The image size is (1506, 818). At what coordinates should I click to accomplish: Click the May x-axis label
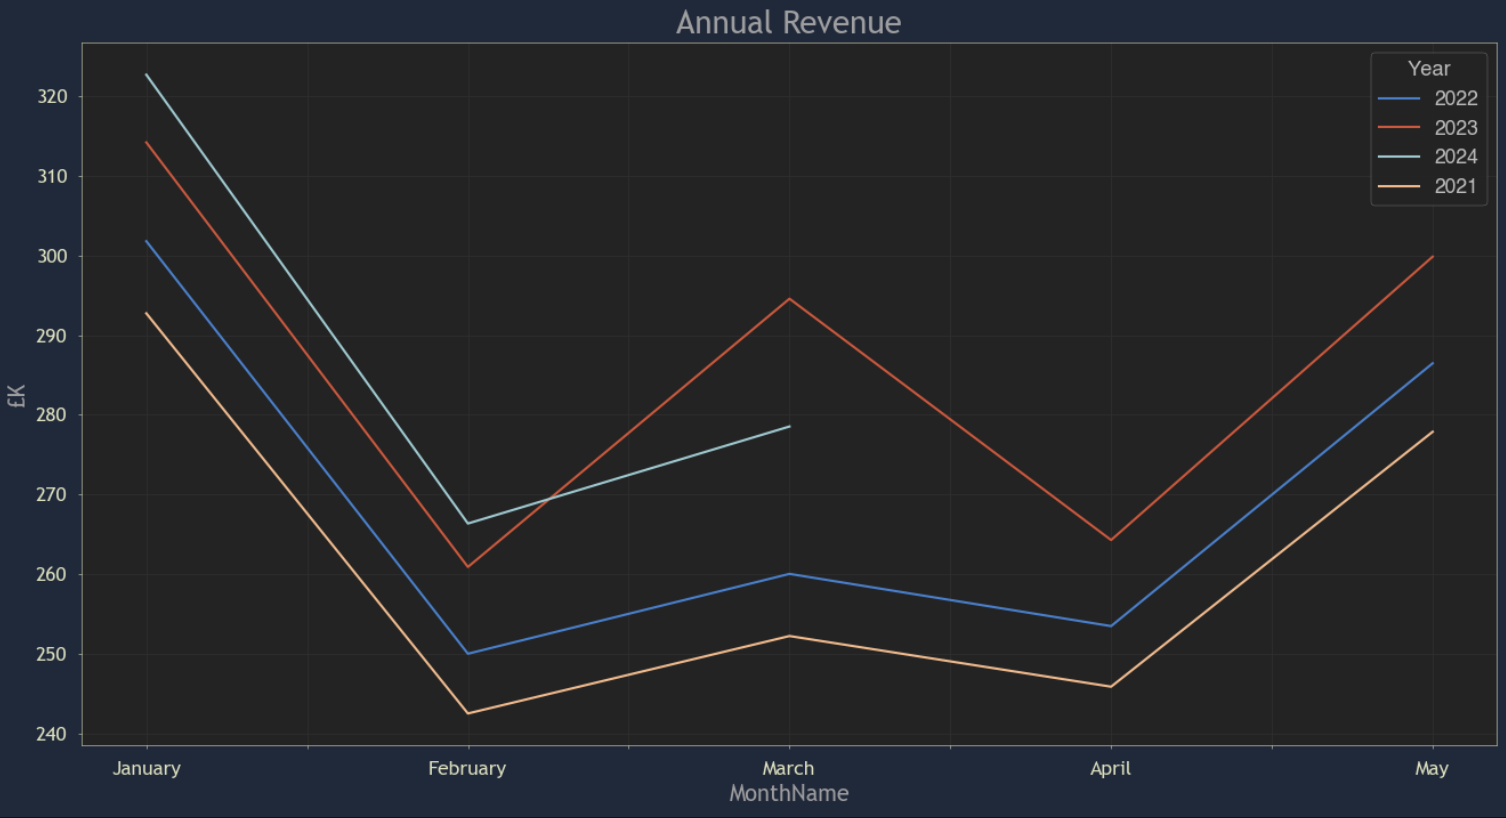pyautogui.click(x=1432, y=768)
